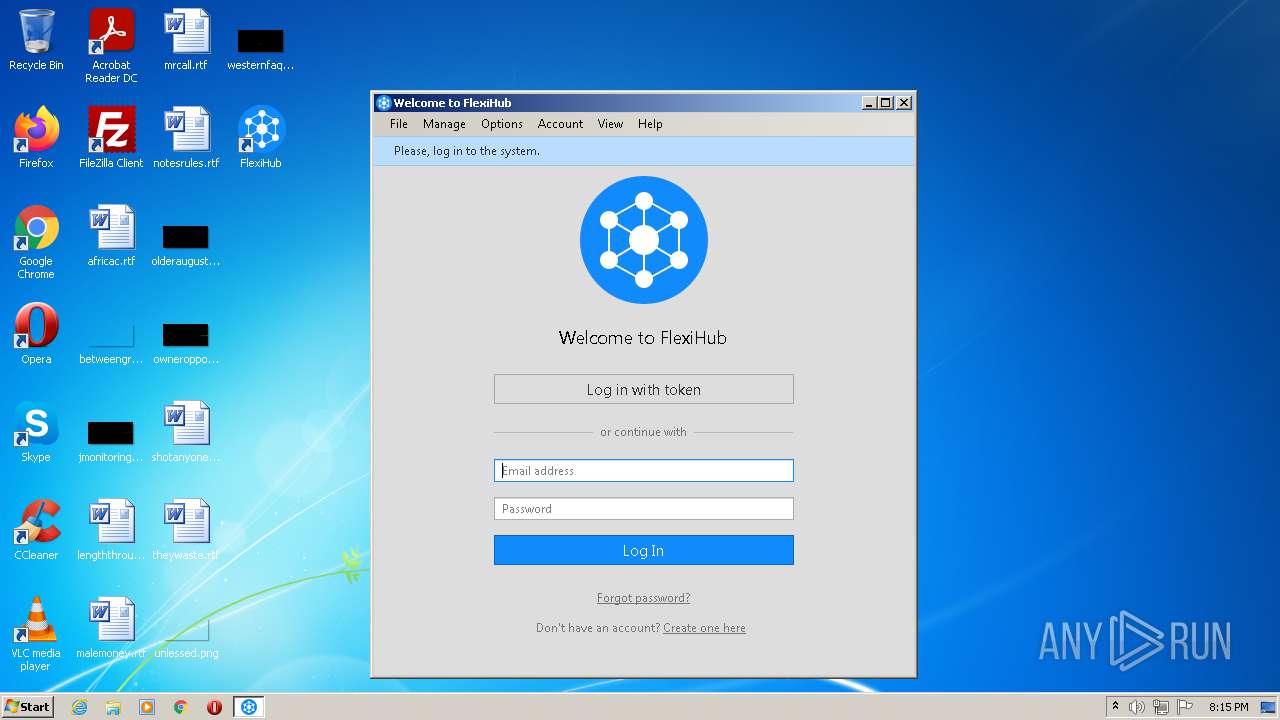This screenshot has width=1280, height=720.
Task: Click the taskbar media player icon
Action: point(147,707)
